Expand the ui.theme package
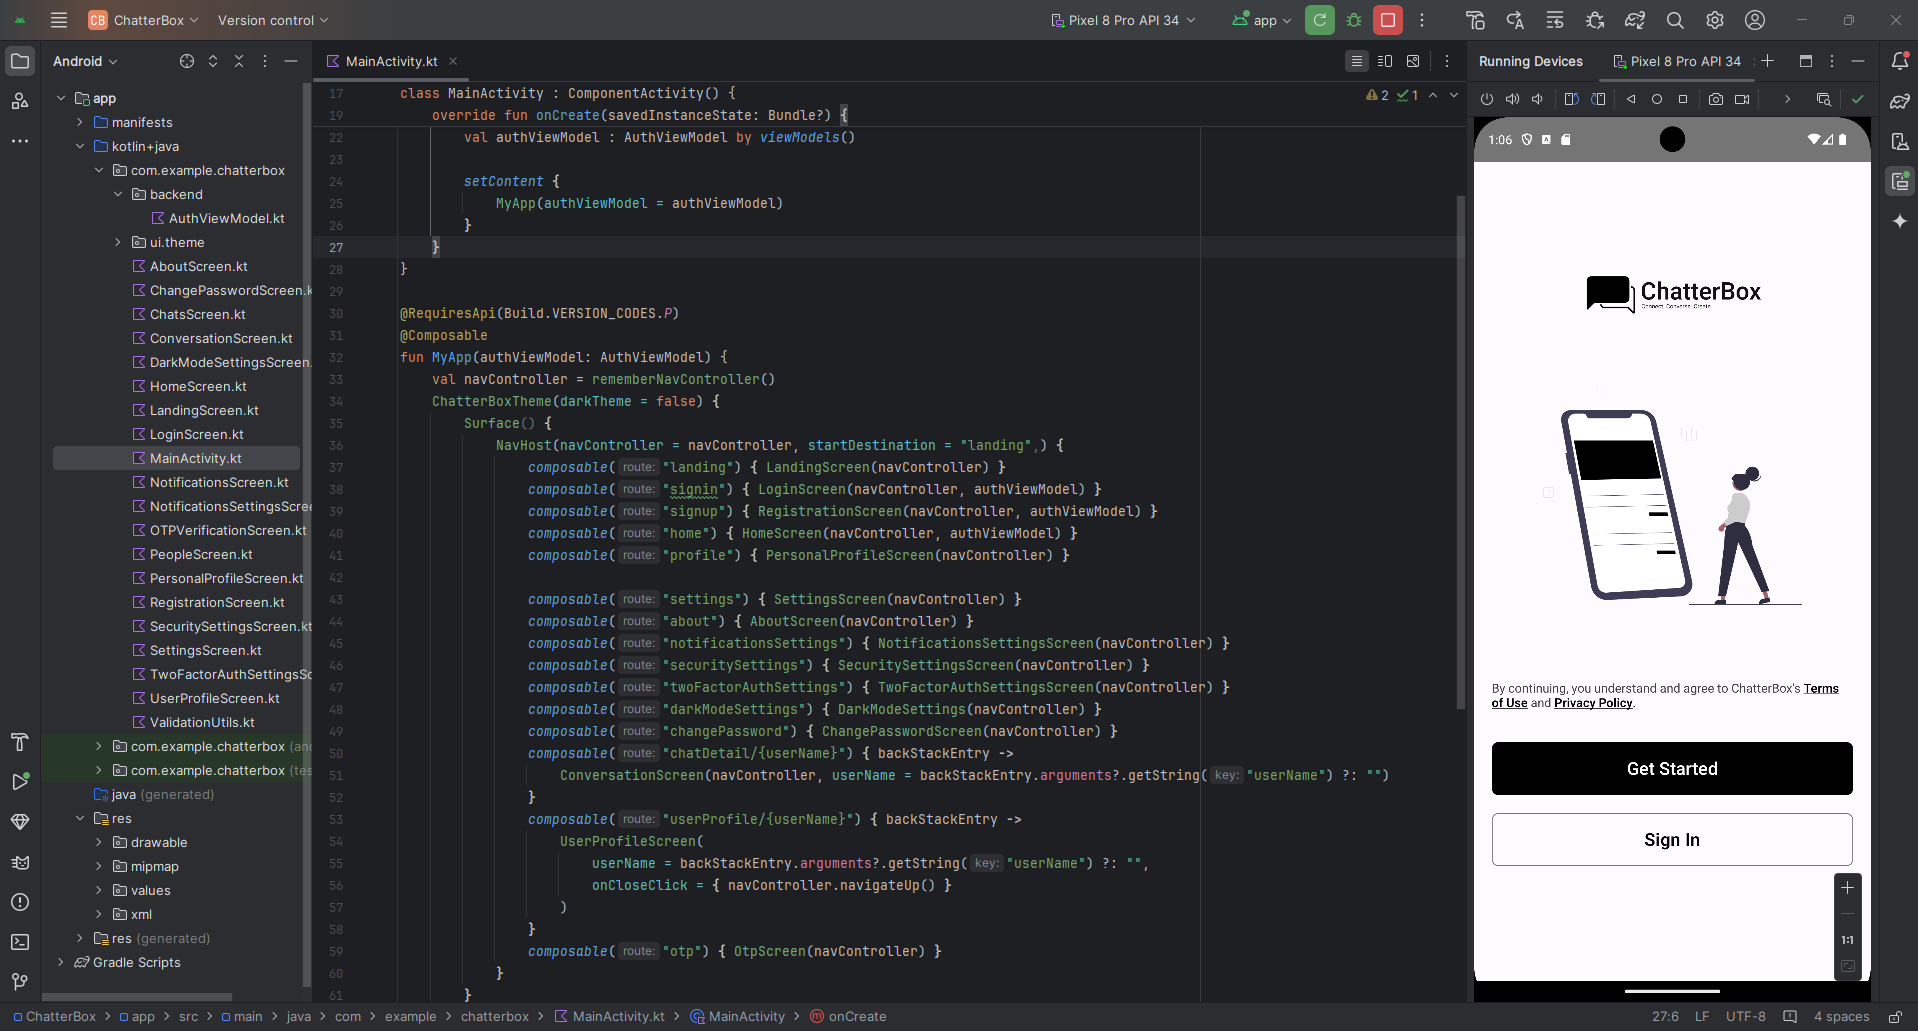Screen dimensions: 1918x1031 pos(118,242)
